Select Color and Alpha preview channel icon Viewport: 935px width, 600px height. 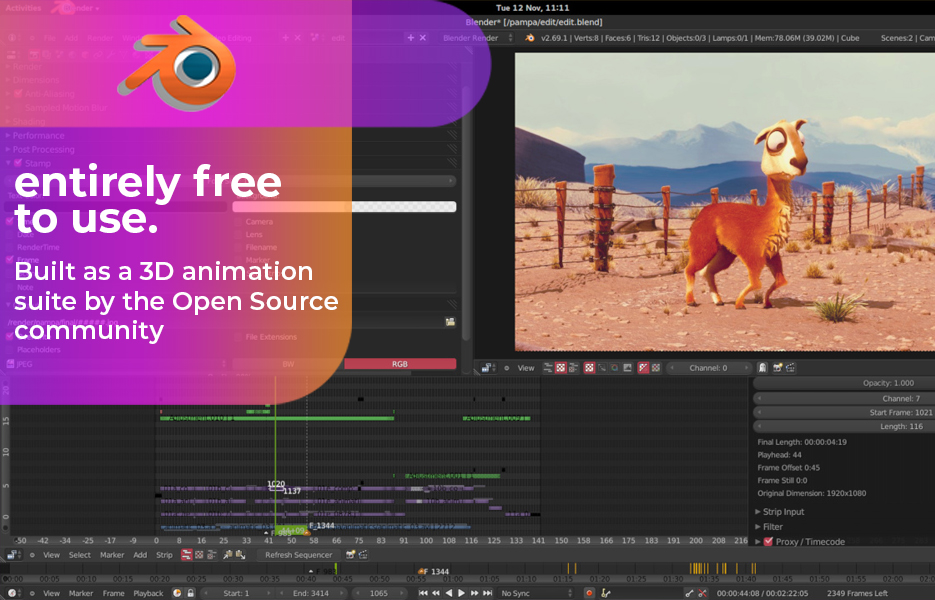click(643, 368)
